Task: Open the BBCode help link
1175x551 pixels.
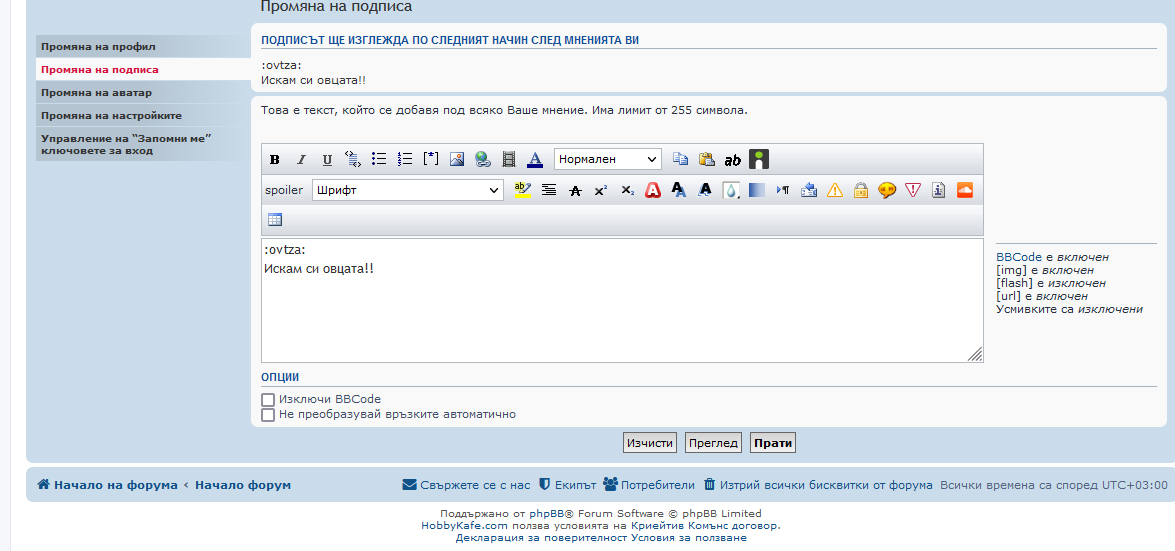Action: pyautogui.click(x=1019, y=257)
